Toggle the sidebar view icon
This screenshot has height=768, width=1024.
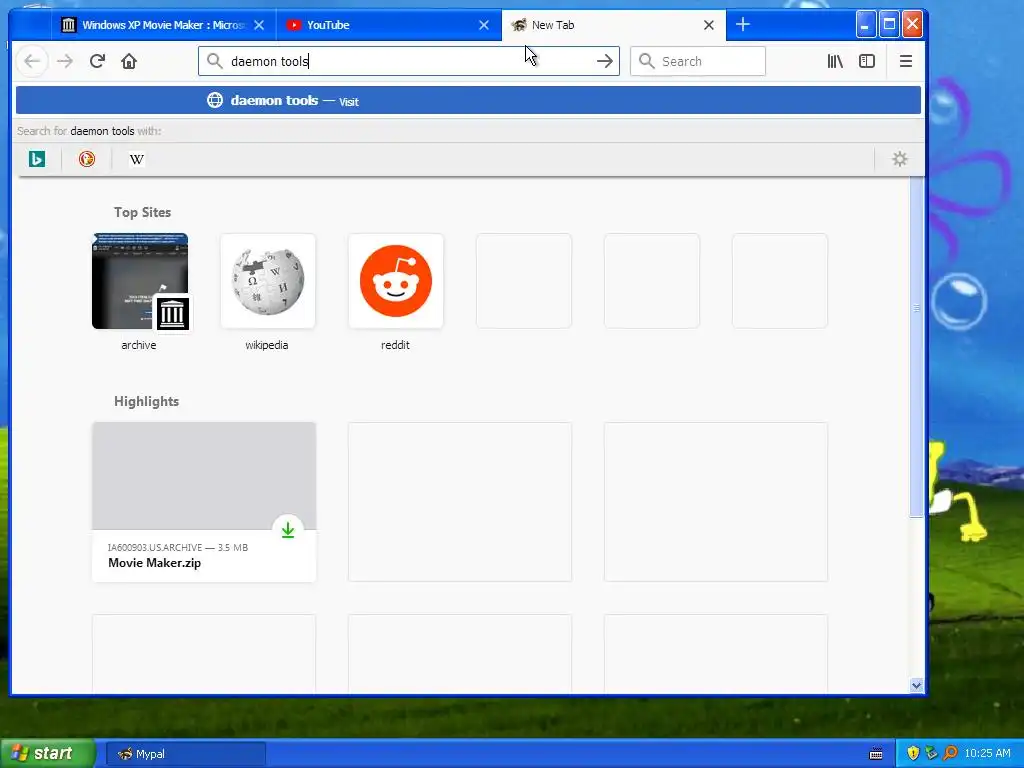(x=867, y=61)
